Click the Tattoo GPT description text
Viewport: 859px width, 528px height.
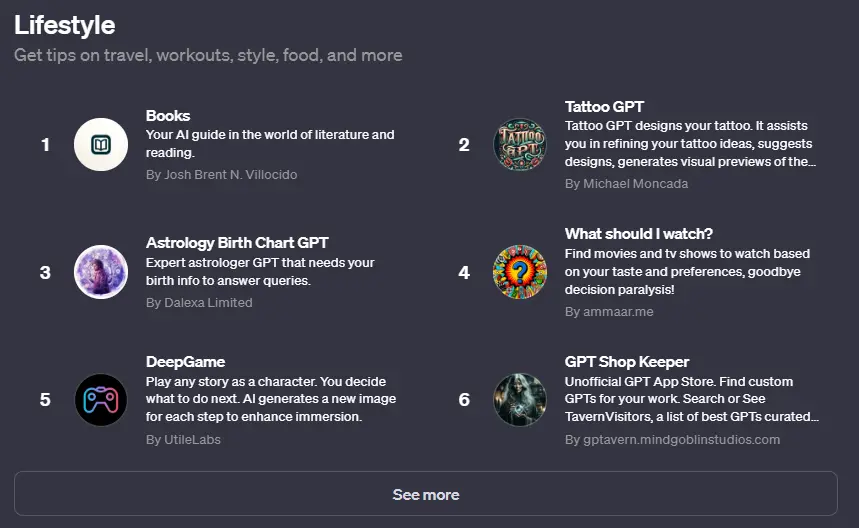(690, 144)
